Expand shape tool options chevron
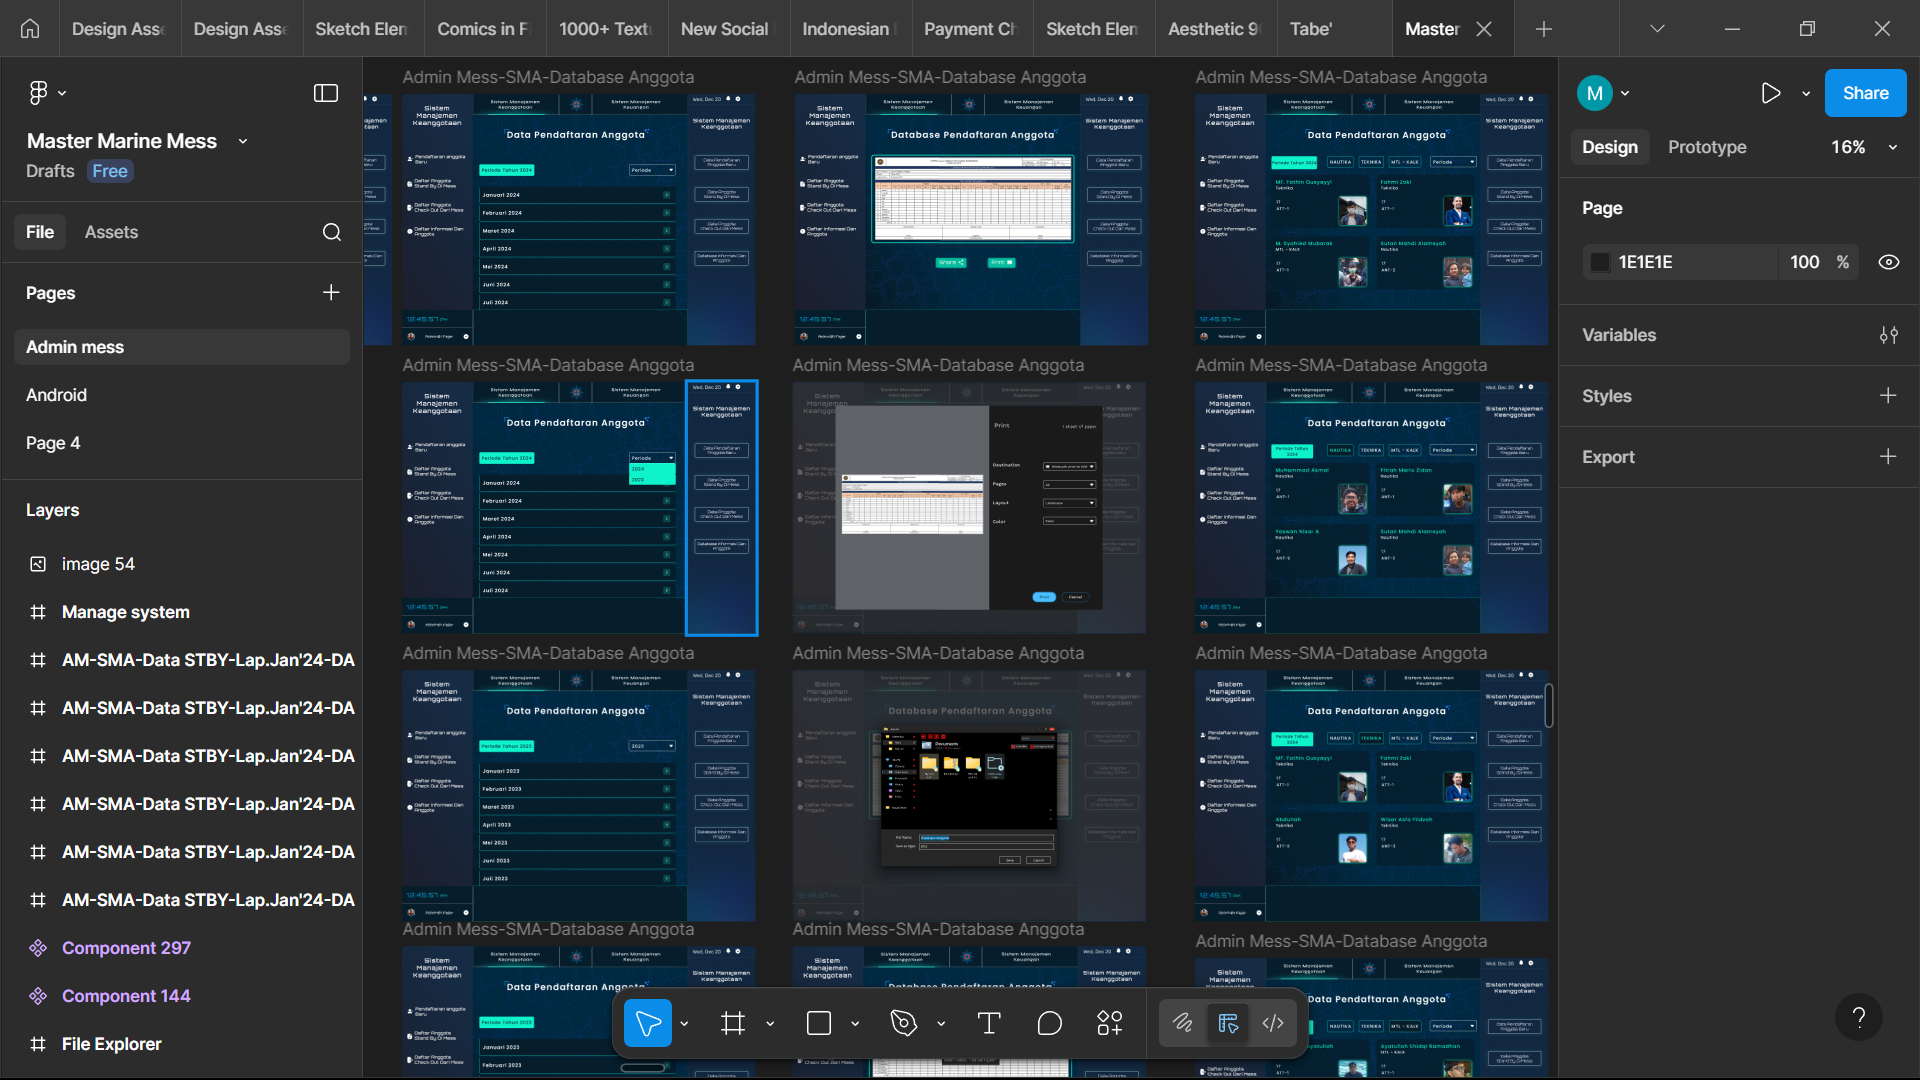 click(x=855, y=1024)
